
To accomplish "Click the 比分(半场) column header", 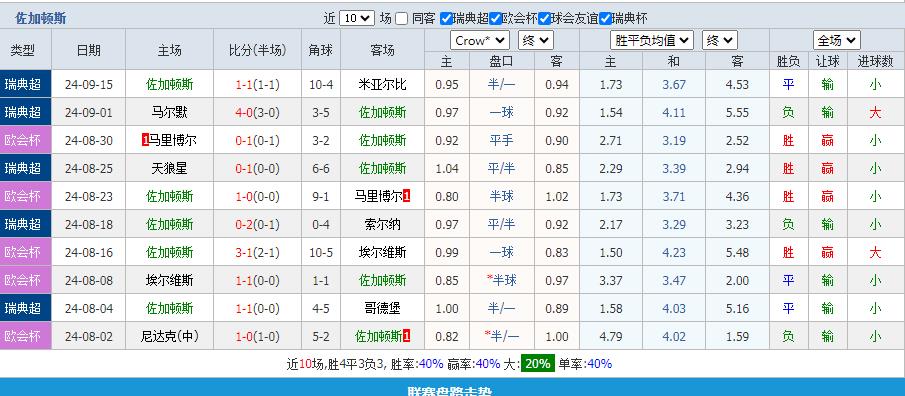I will [x=257, y=50].
